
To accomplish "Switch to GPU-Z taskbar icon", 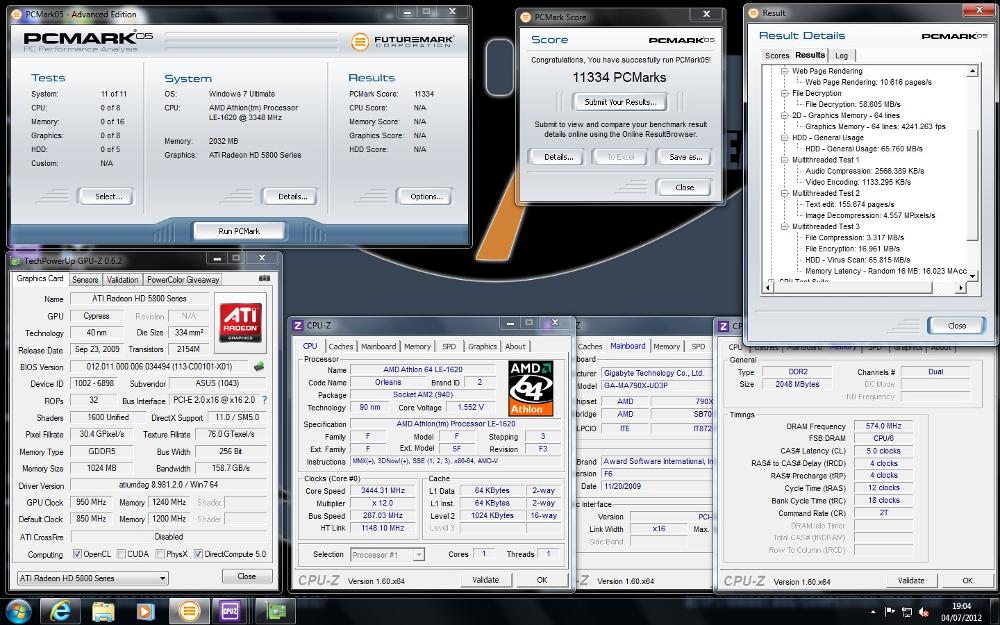I will (x=276, y=611).
